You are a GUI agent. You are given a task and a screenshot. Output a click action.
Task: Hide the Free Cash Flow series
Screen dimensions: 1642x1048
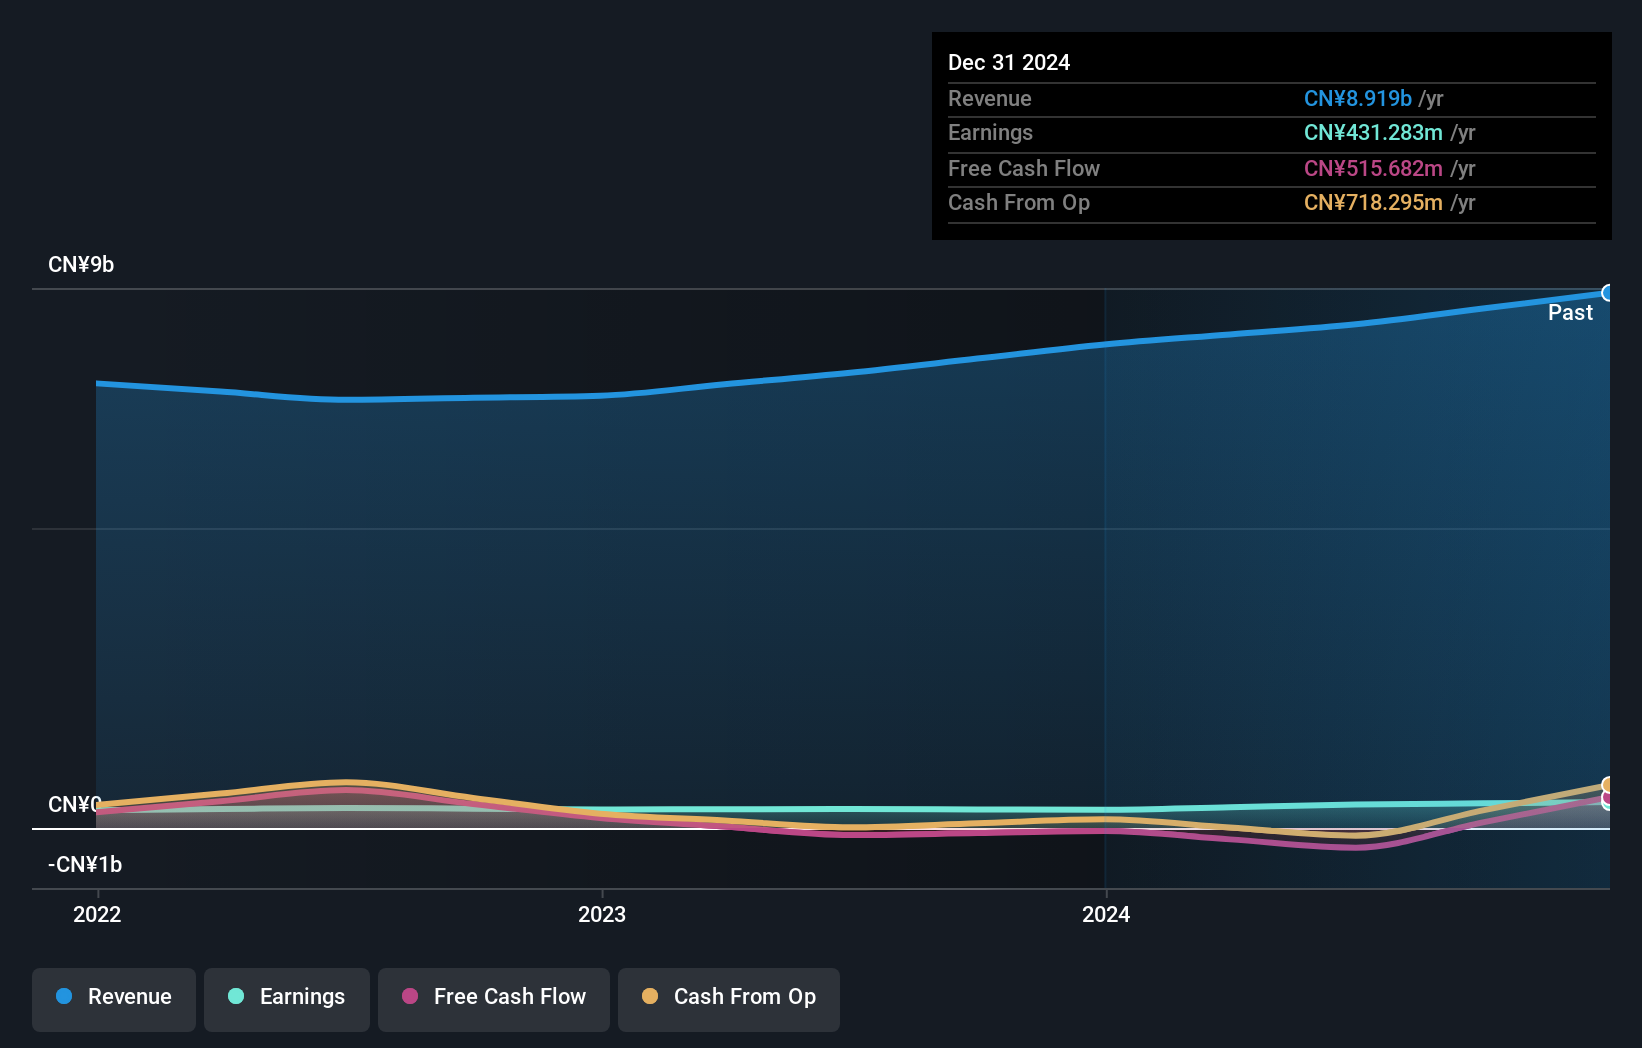tap(493, 997)
